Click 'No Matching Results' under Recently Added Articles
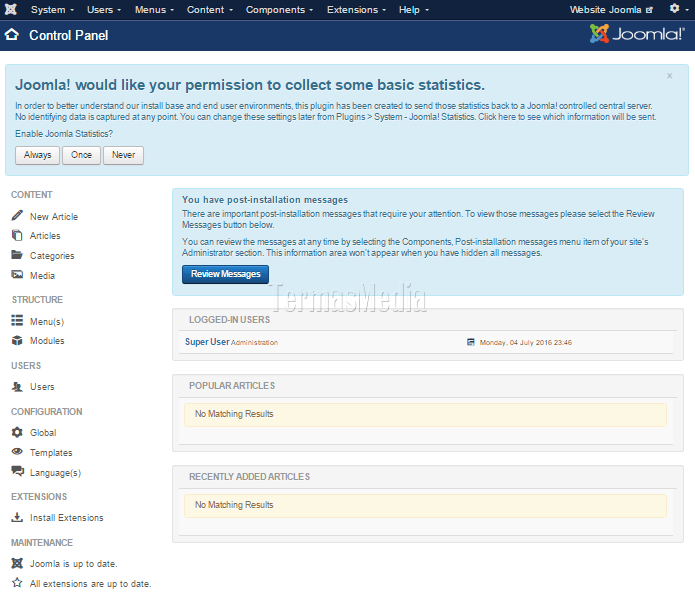This screenshot has height=594, width=695. [234, 504]
